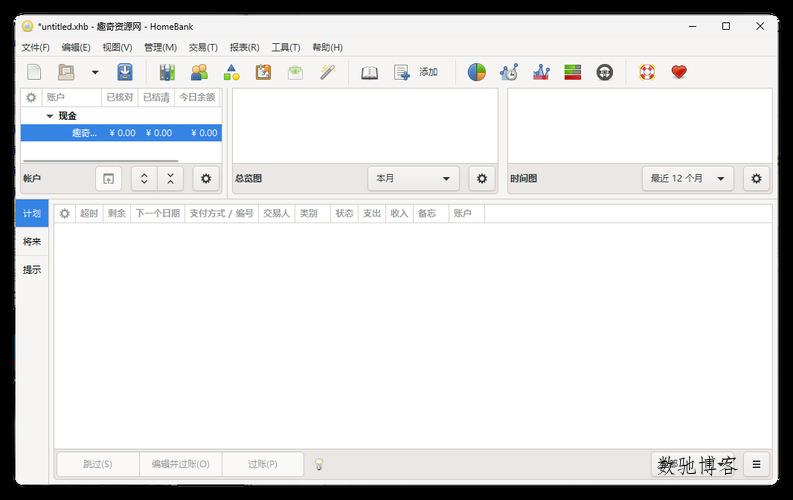Click the Save file toolbar icon

(x=125, y=72)
